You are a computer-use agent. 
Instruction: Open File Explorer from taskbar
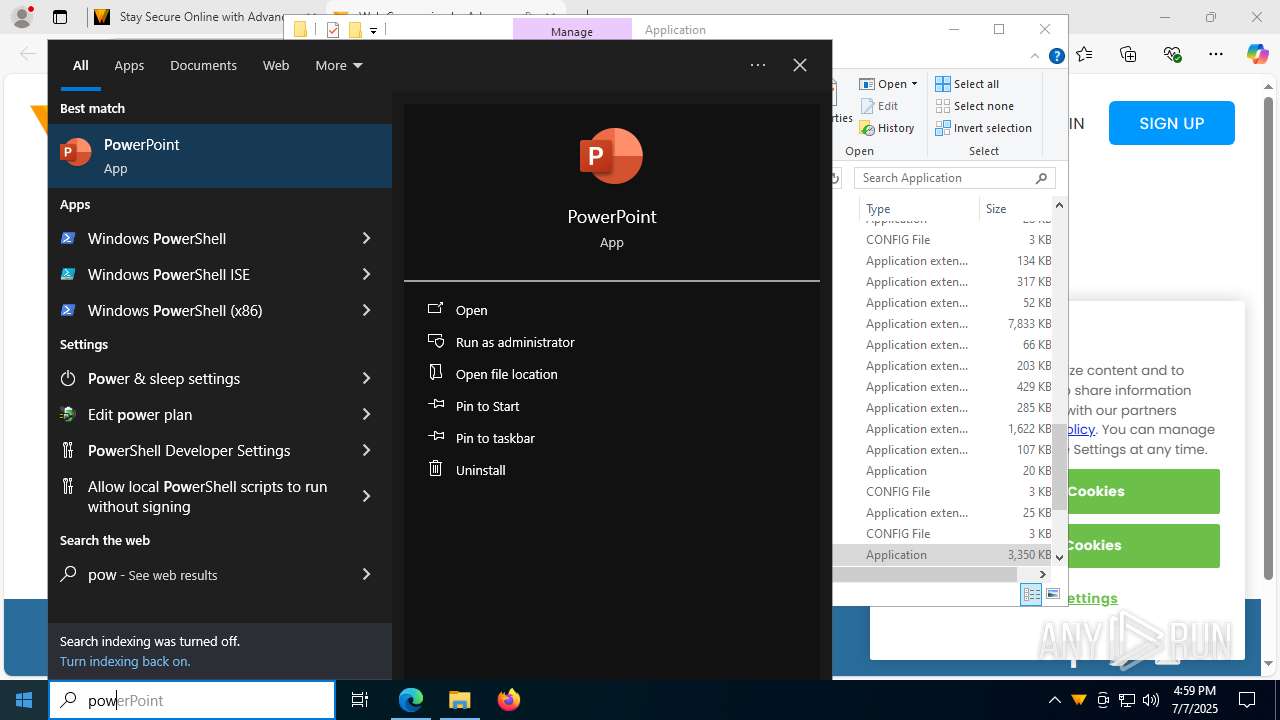tap(459, 700)
